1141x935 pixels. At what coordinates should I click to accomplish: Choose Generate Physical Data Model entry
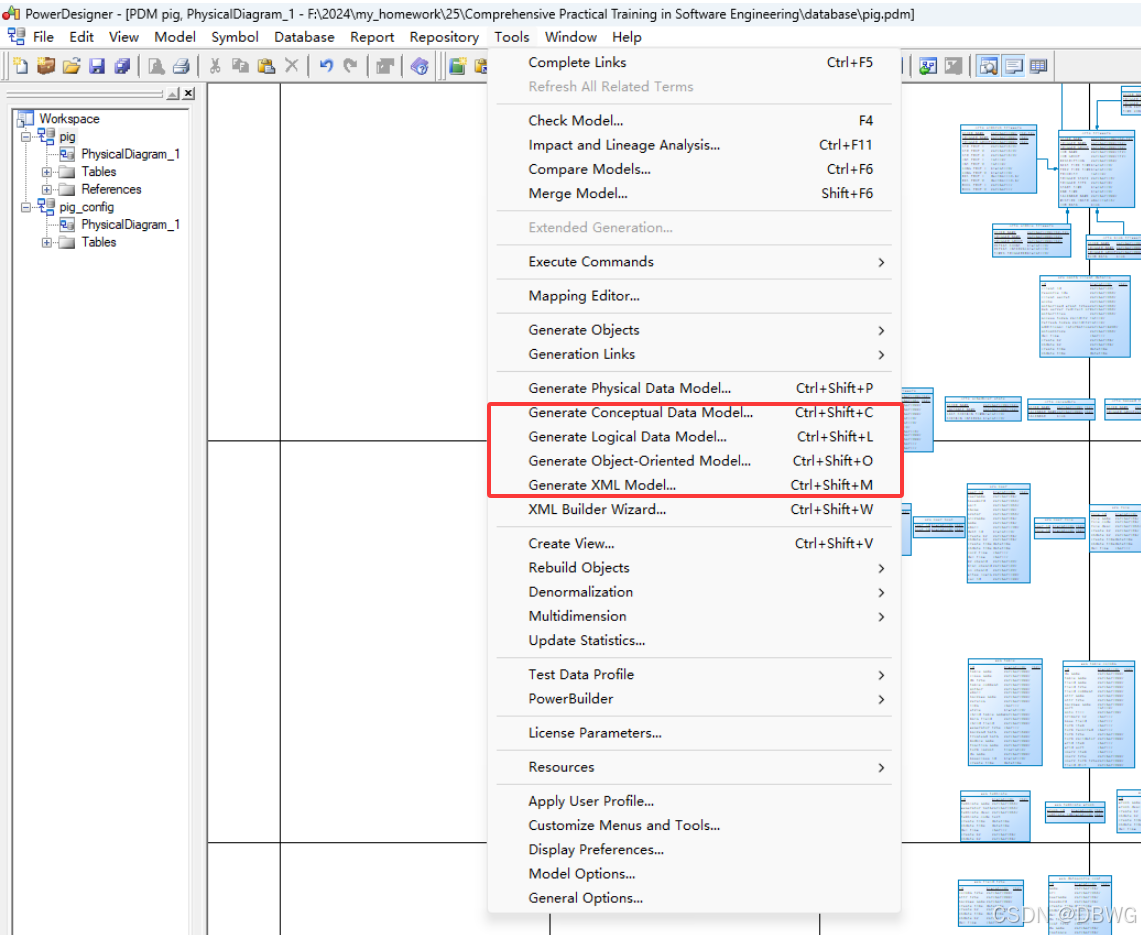coord(693,389)
